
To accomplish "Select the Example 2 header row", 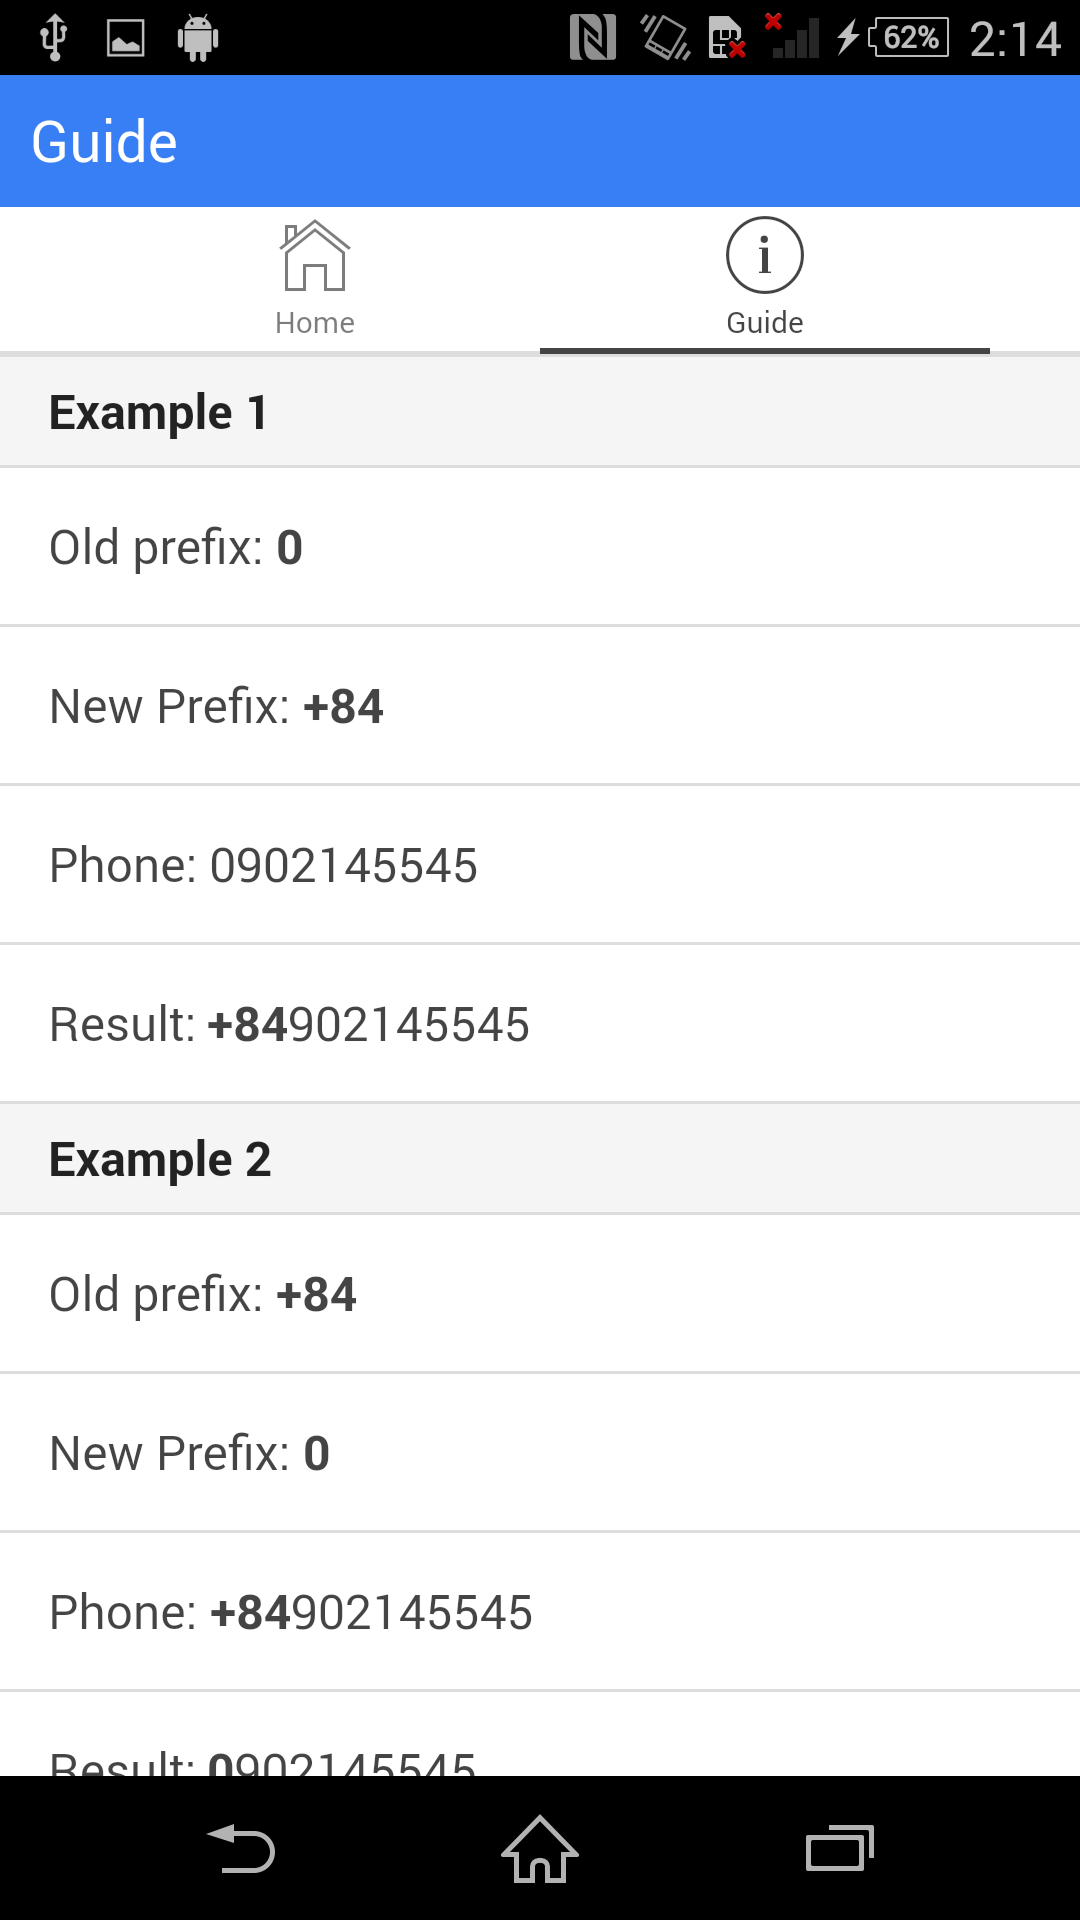I will point(540,1158).
